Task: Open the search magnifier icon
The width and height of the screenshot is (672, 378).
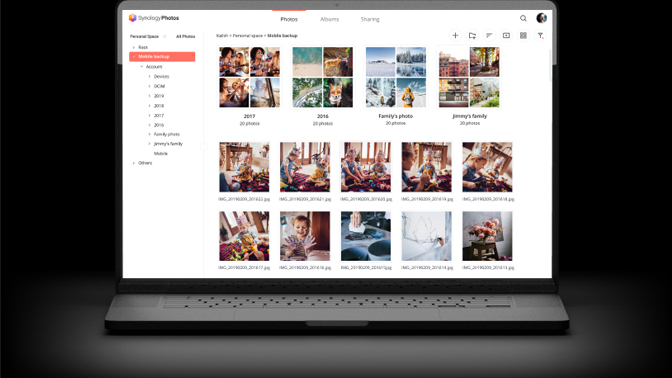Action: click(523, 18)
